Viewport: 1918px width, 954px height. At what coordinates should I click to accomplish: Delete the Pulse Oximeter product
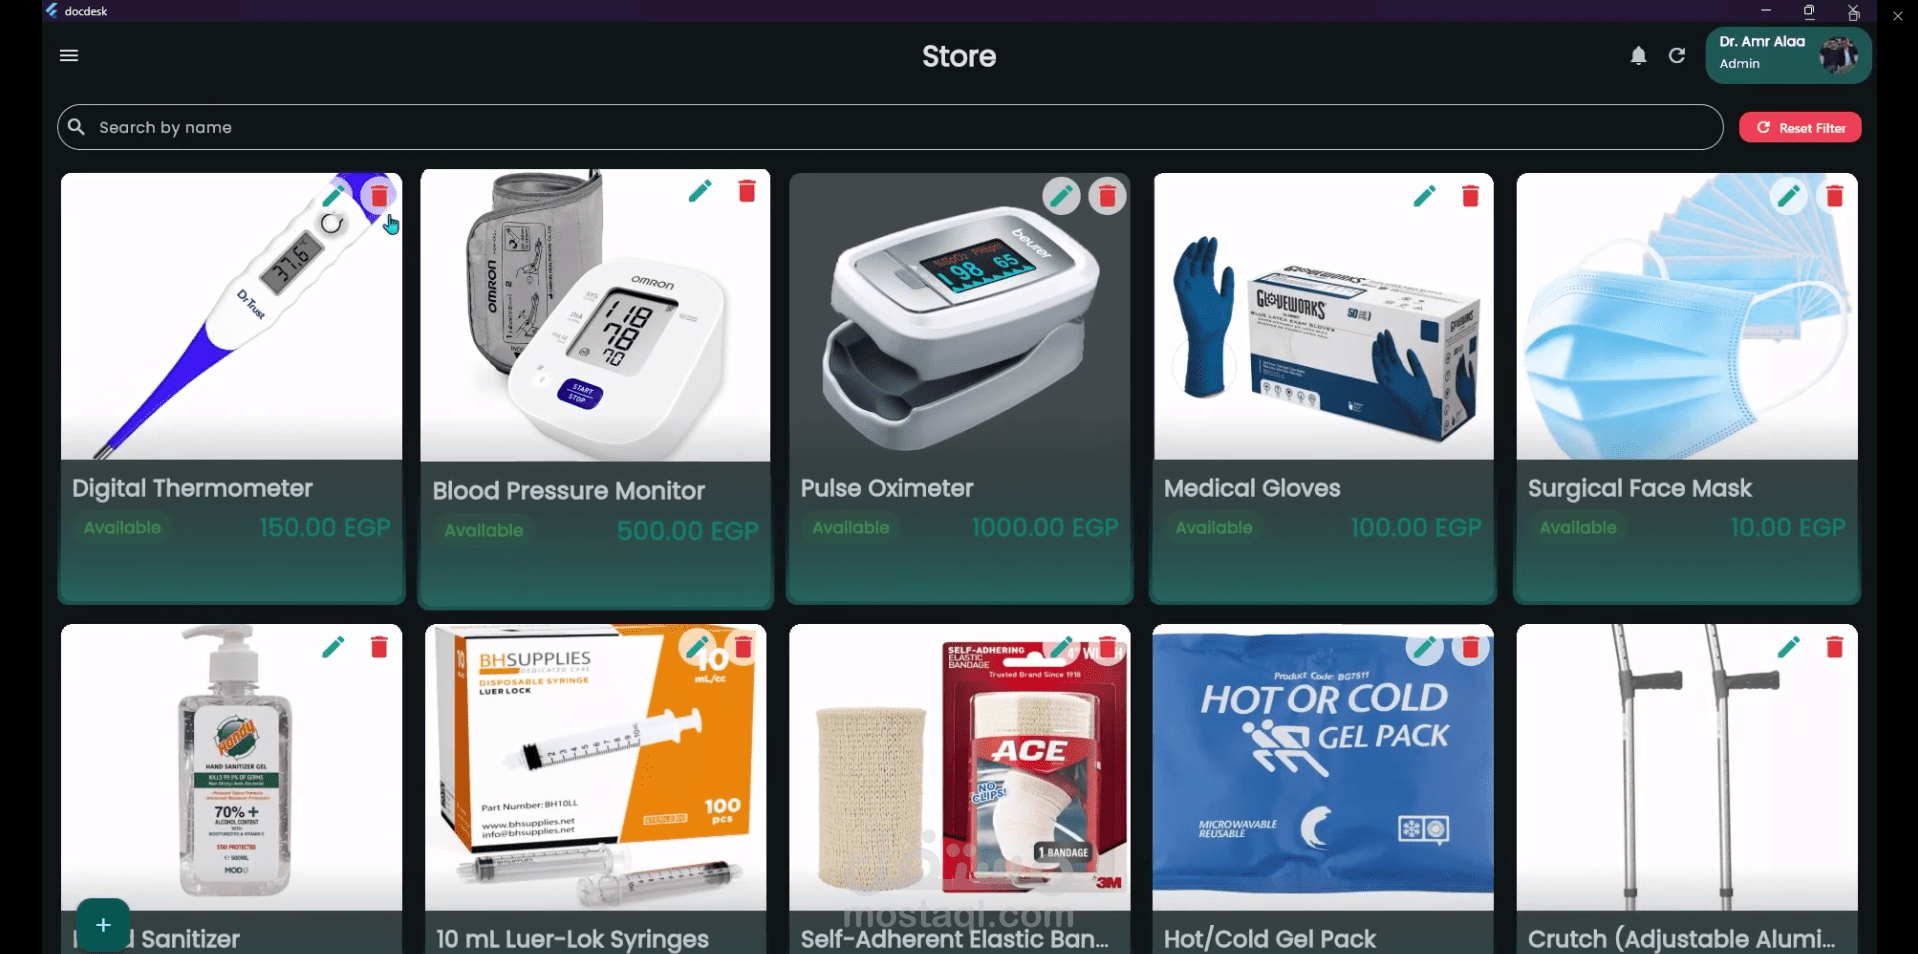click(1107, 196)
